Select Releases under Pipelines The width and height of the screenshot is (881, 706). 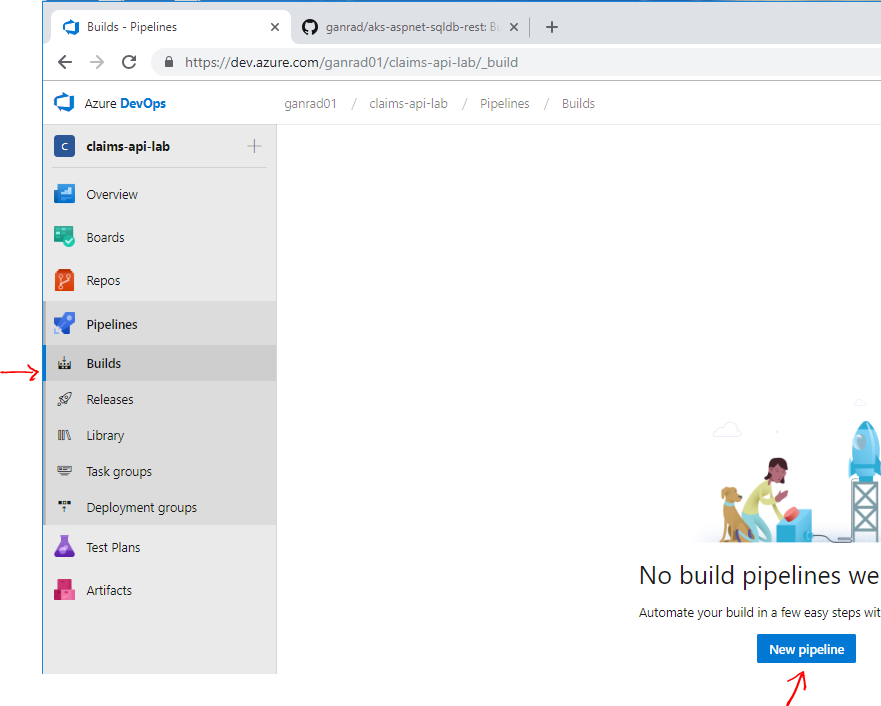(x=160, y=399)
